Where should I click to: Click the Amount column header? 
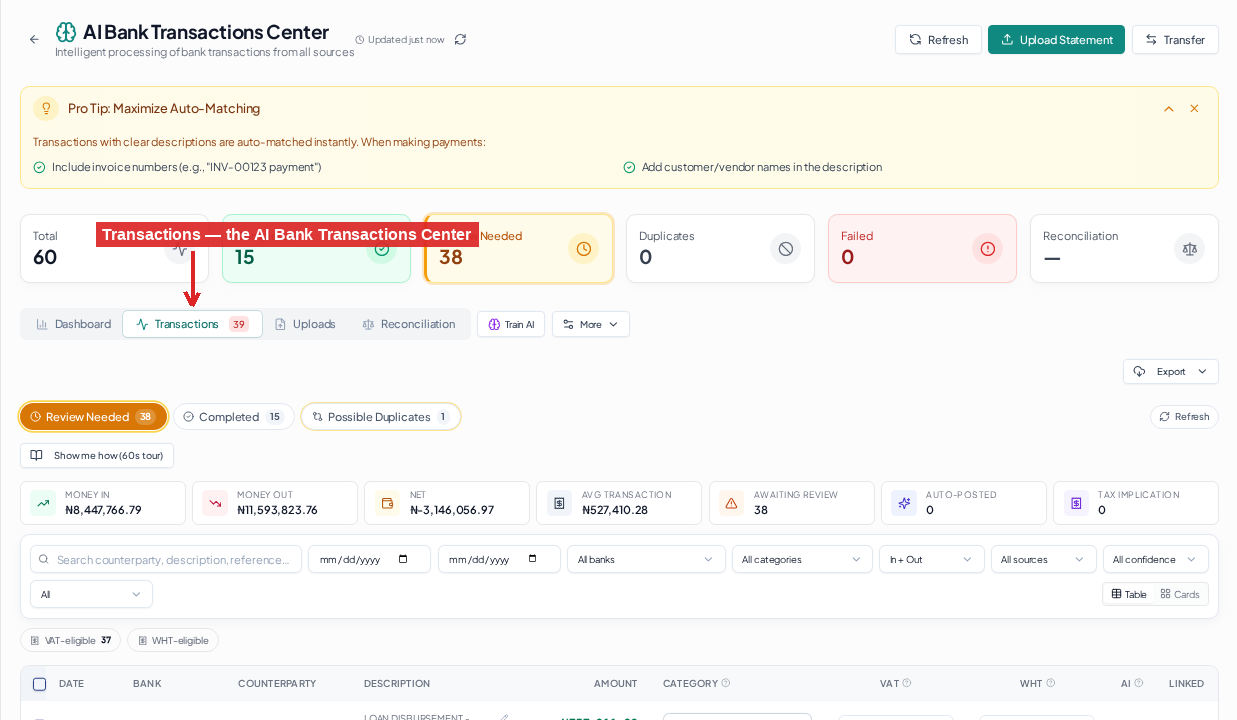point(615,683)
